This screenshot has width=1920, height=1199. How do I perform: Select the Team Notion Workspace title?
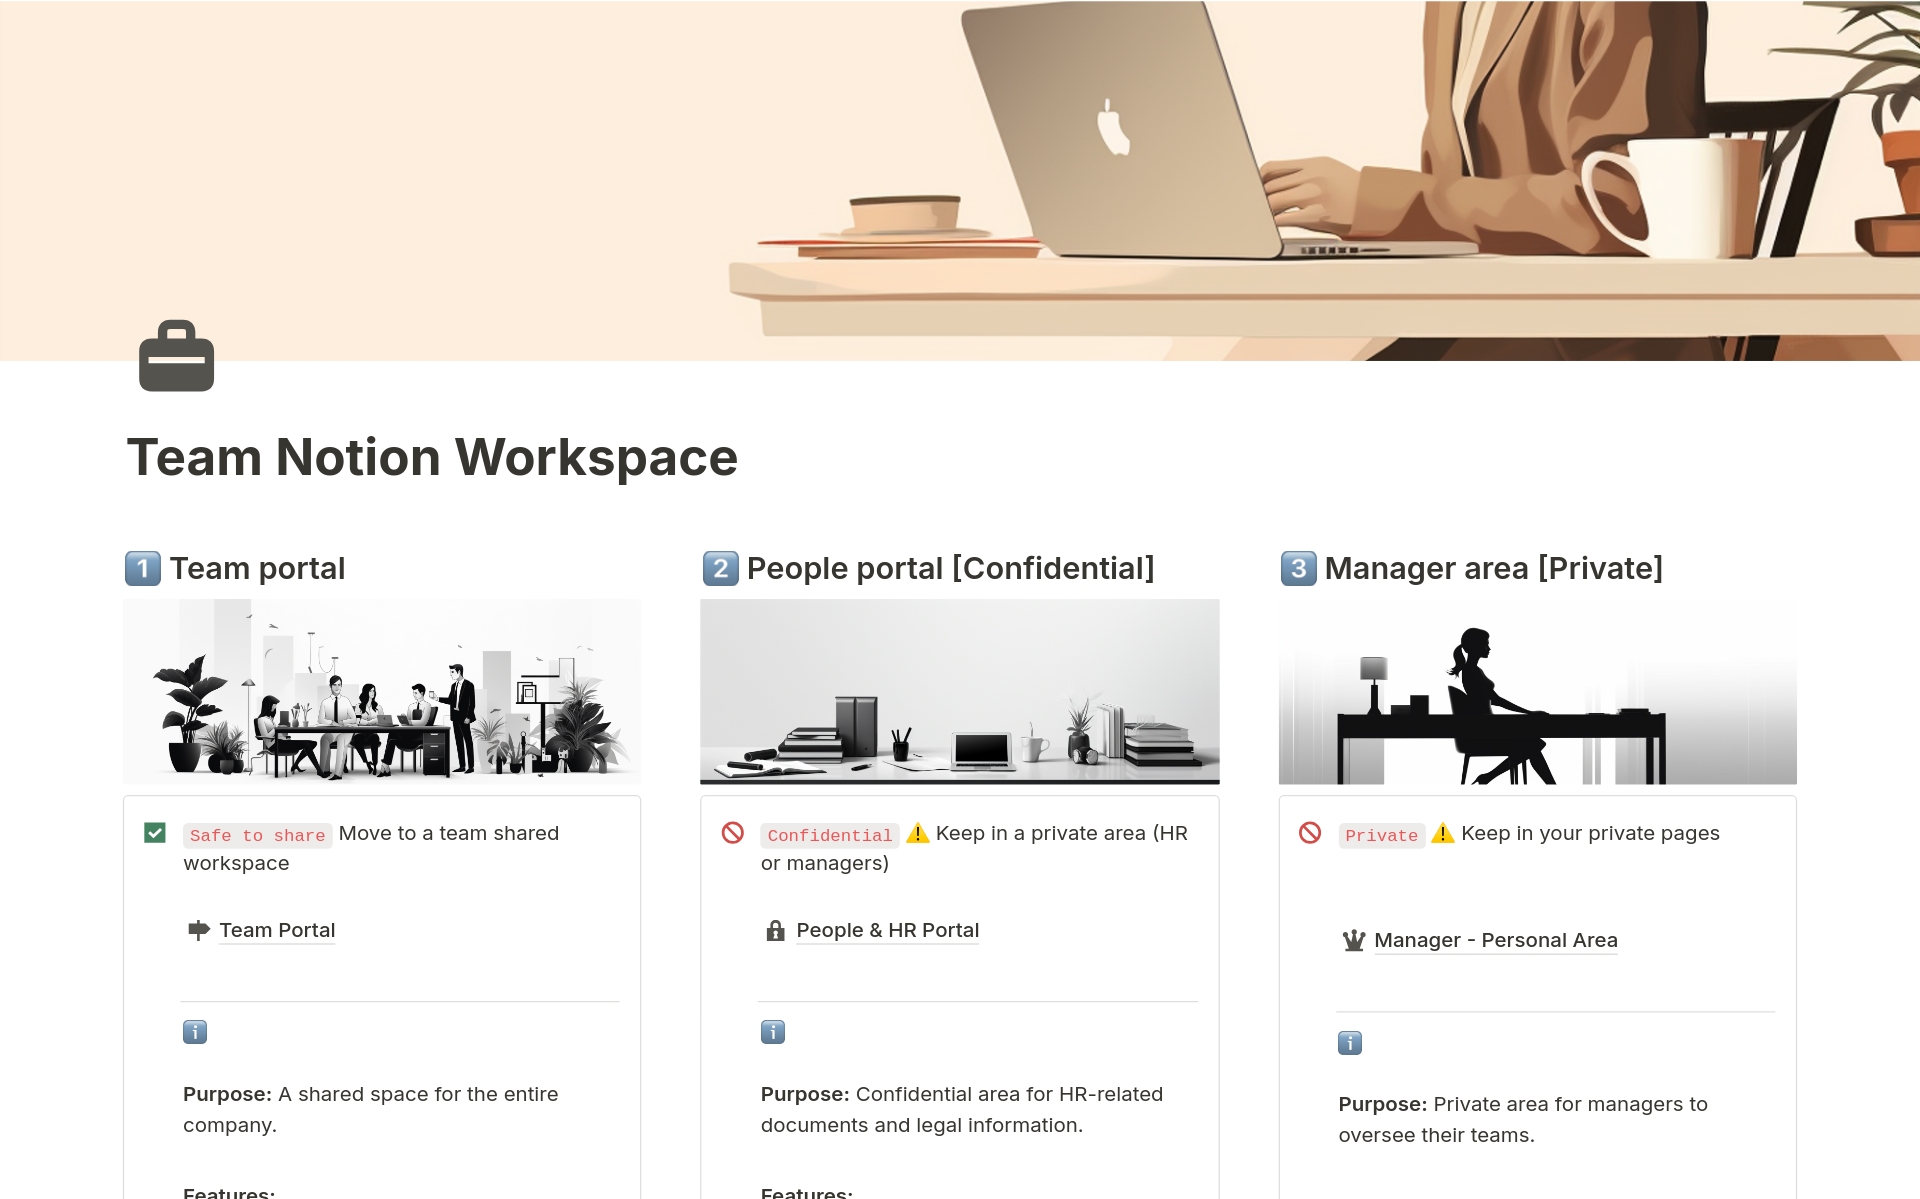tap(432, 454)
